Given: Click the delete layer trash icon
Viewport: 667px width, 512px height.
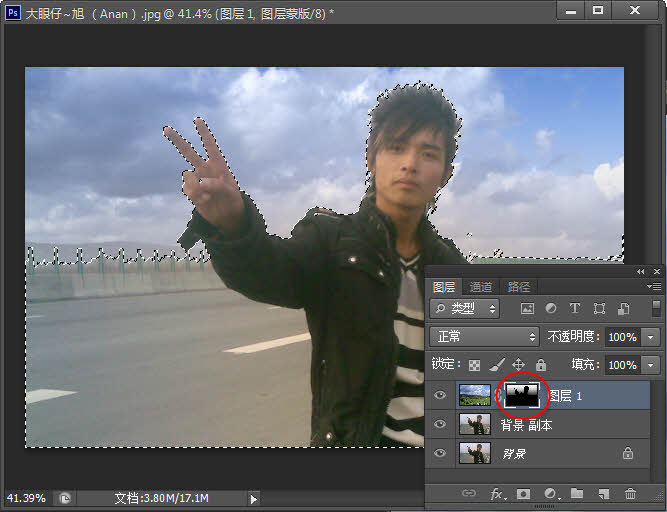Looking at the screenshot, I should coord(630,494).
